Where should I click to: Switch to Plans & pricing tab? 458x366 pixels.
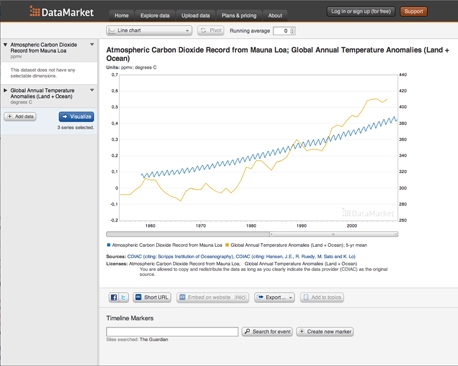click(239, 16)
